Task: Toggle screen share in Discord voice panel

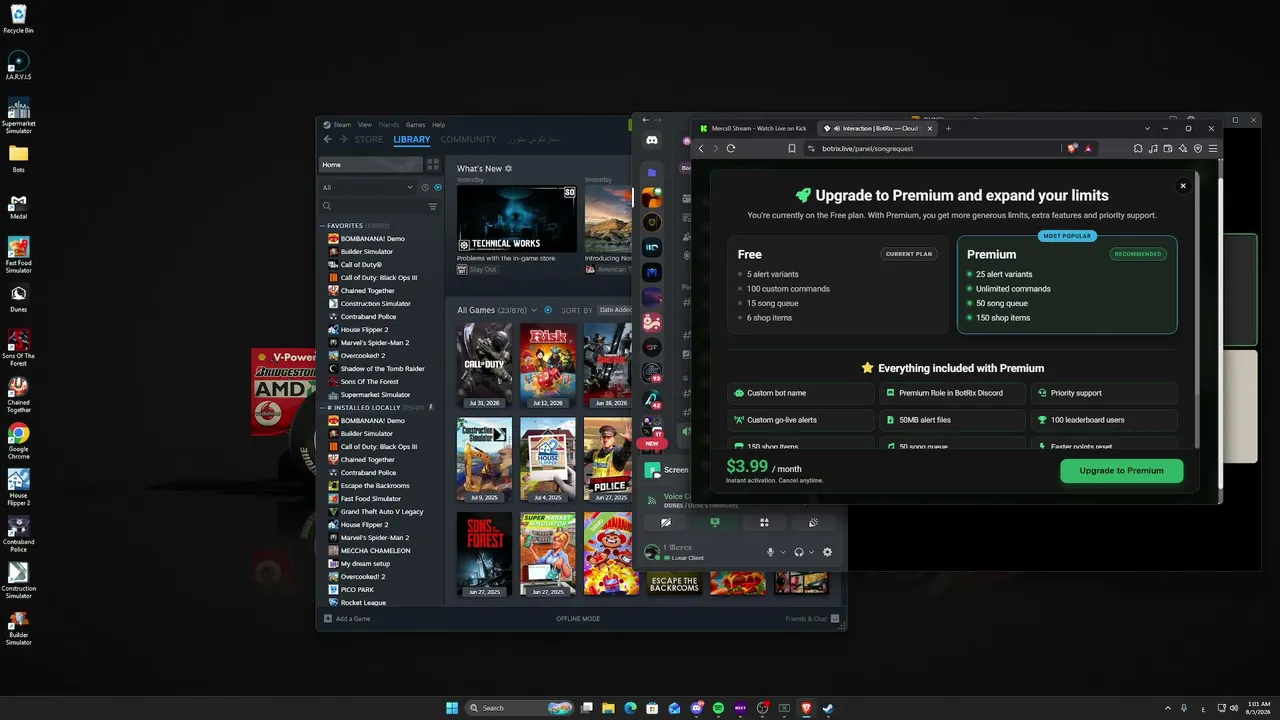Action: pyautogui.click(x=715, y=522)
